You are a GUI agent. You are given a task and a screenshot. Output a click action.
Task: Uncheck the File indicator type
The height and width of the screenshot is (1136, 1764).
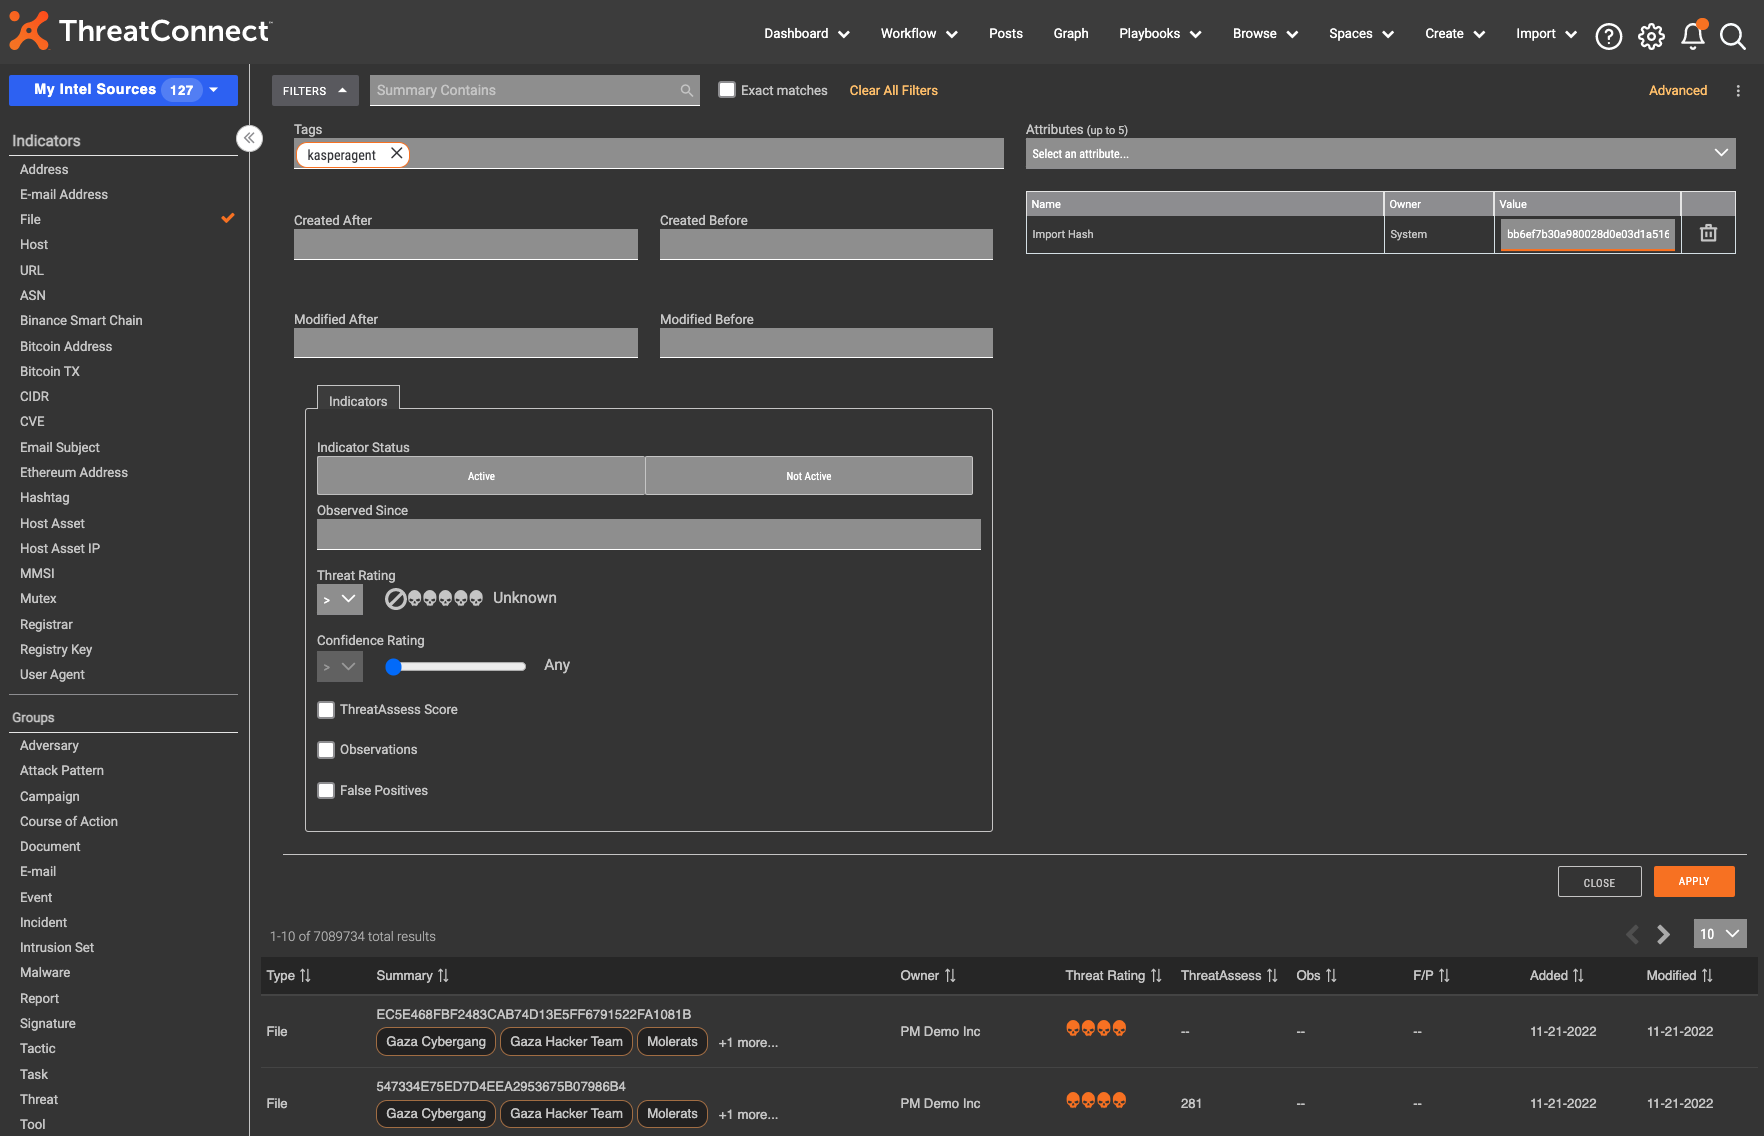point(228,218)
